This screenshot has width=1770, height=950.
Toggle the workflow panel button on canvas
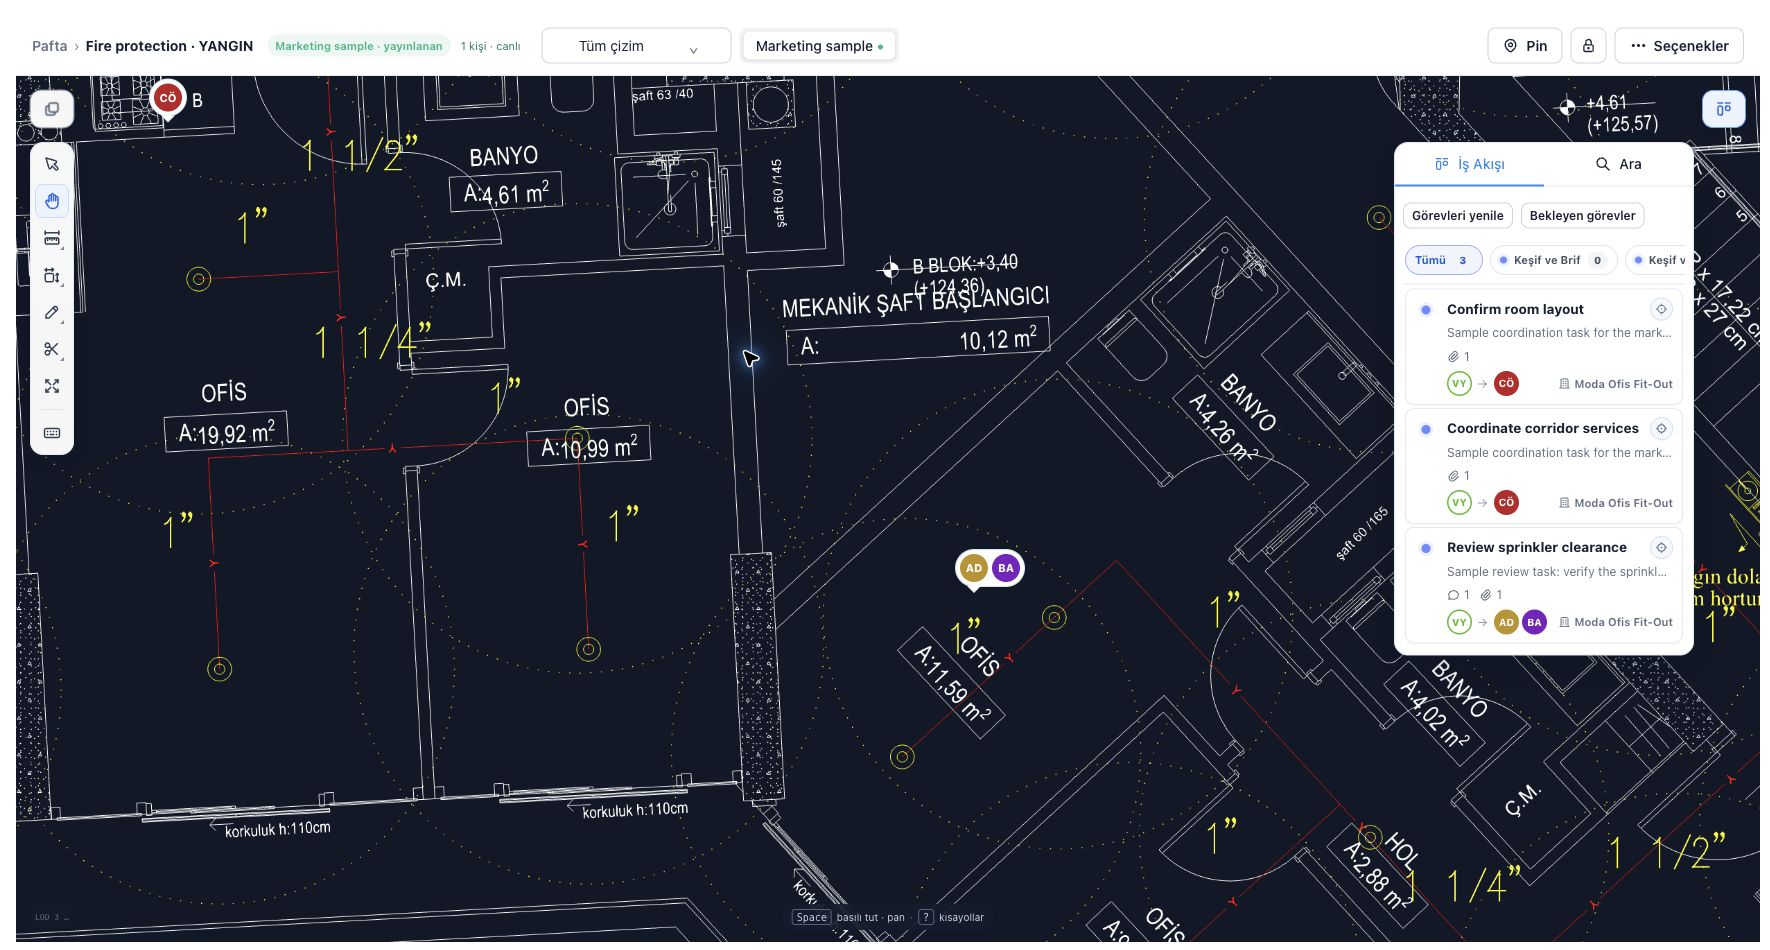coord(1723,109)
